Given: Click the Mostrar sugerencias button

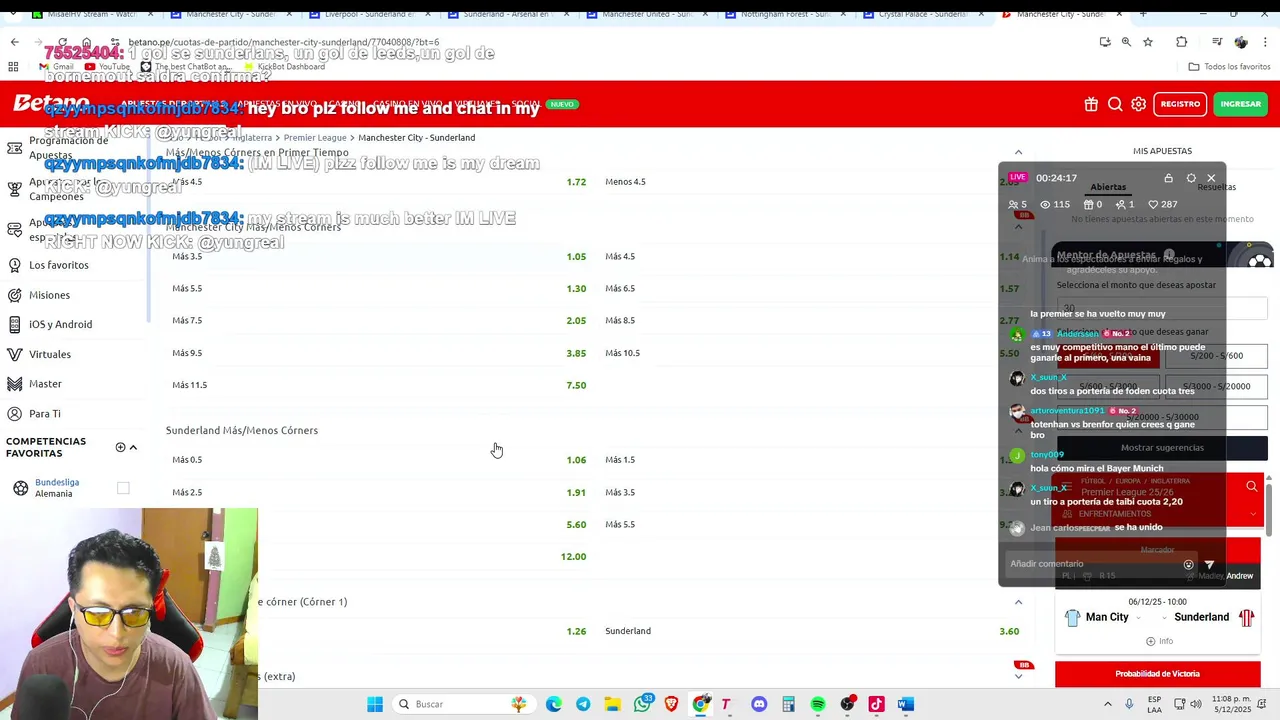Looking at the screenshot, I should pos(1162,448).
